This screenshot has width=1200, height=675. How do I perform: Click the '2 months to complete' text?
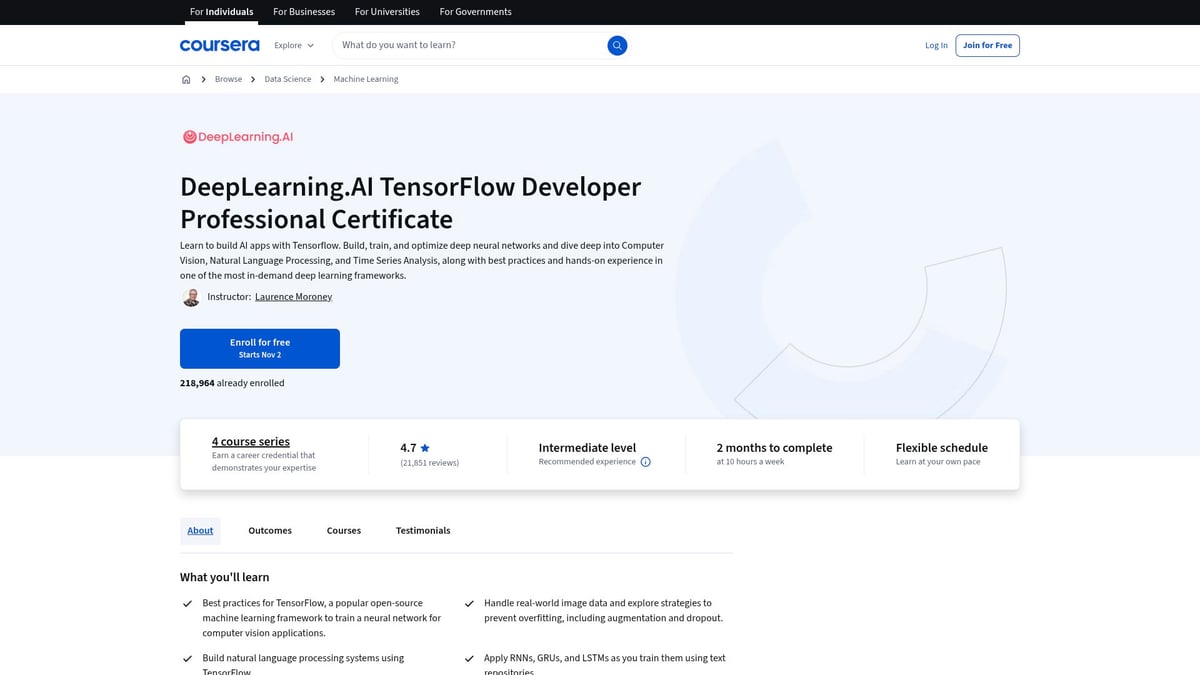774,448
